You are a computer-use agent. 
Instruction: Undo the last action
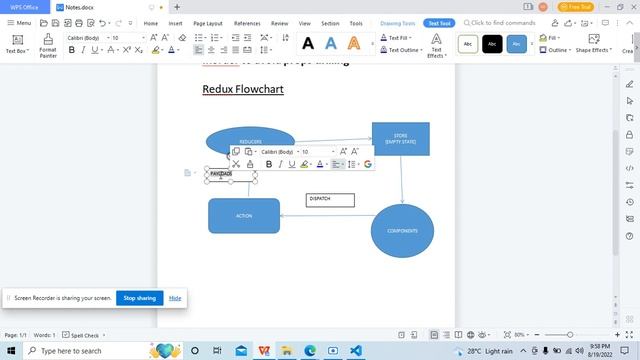pos(102,23)
